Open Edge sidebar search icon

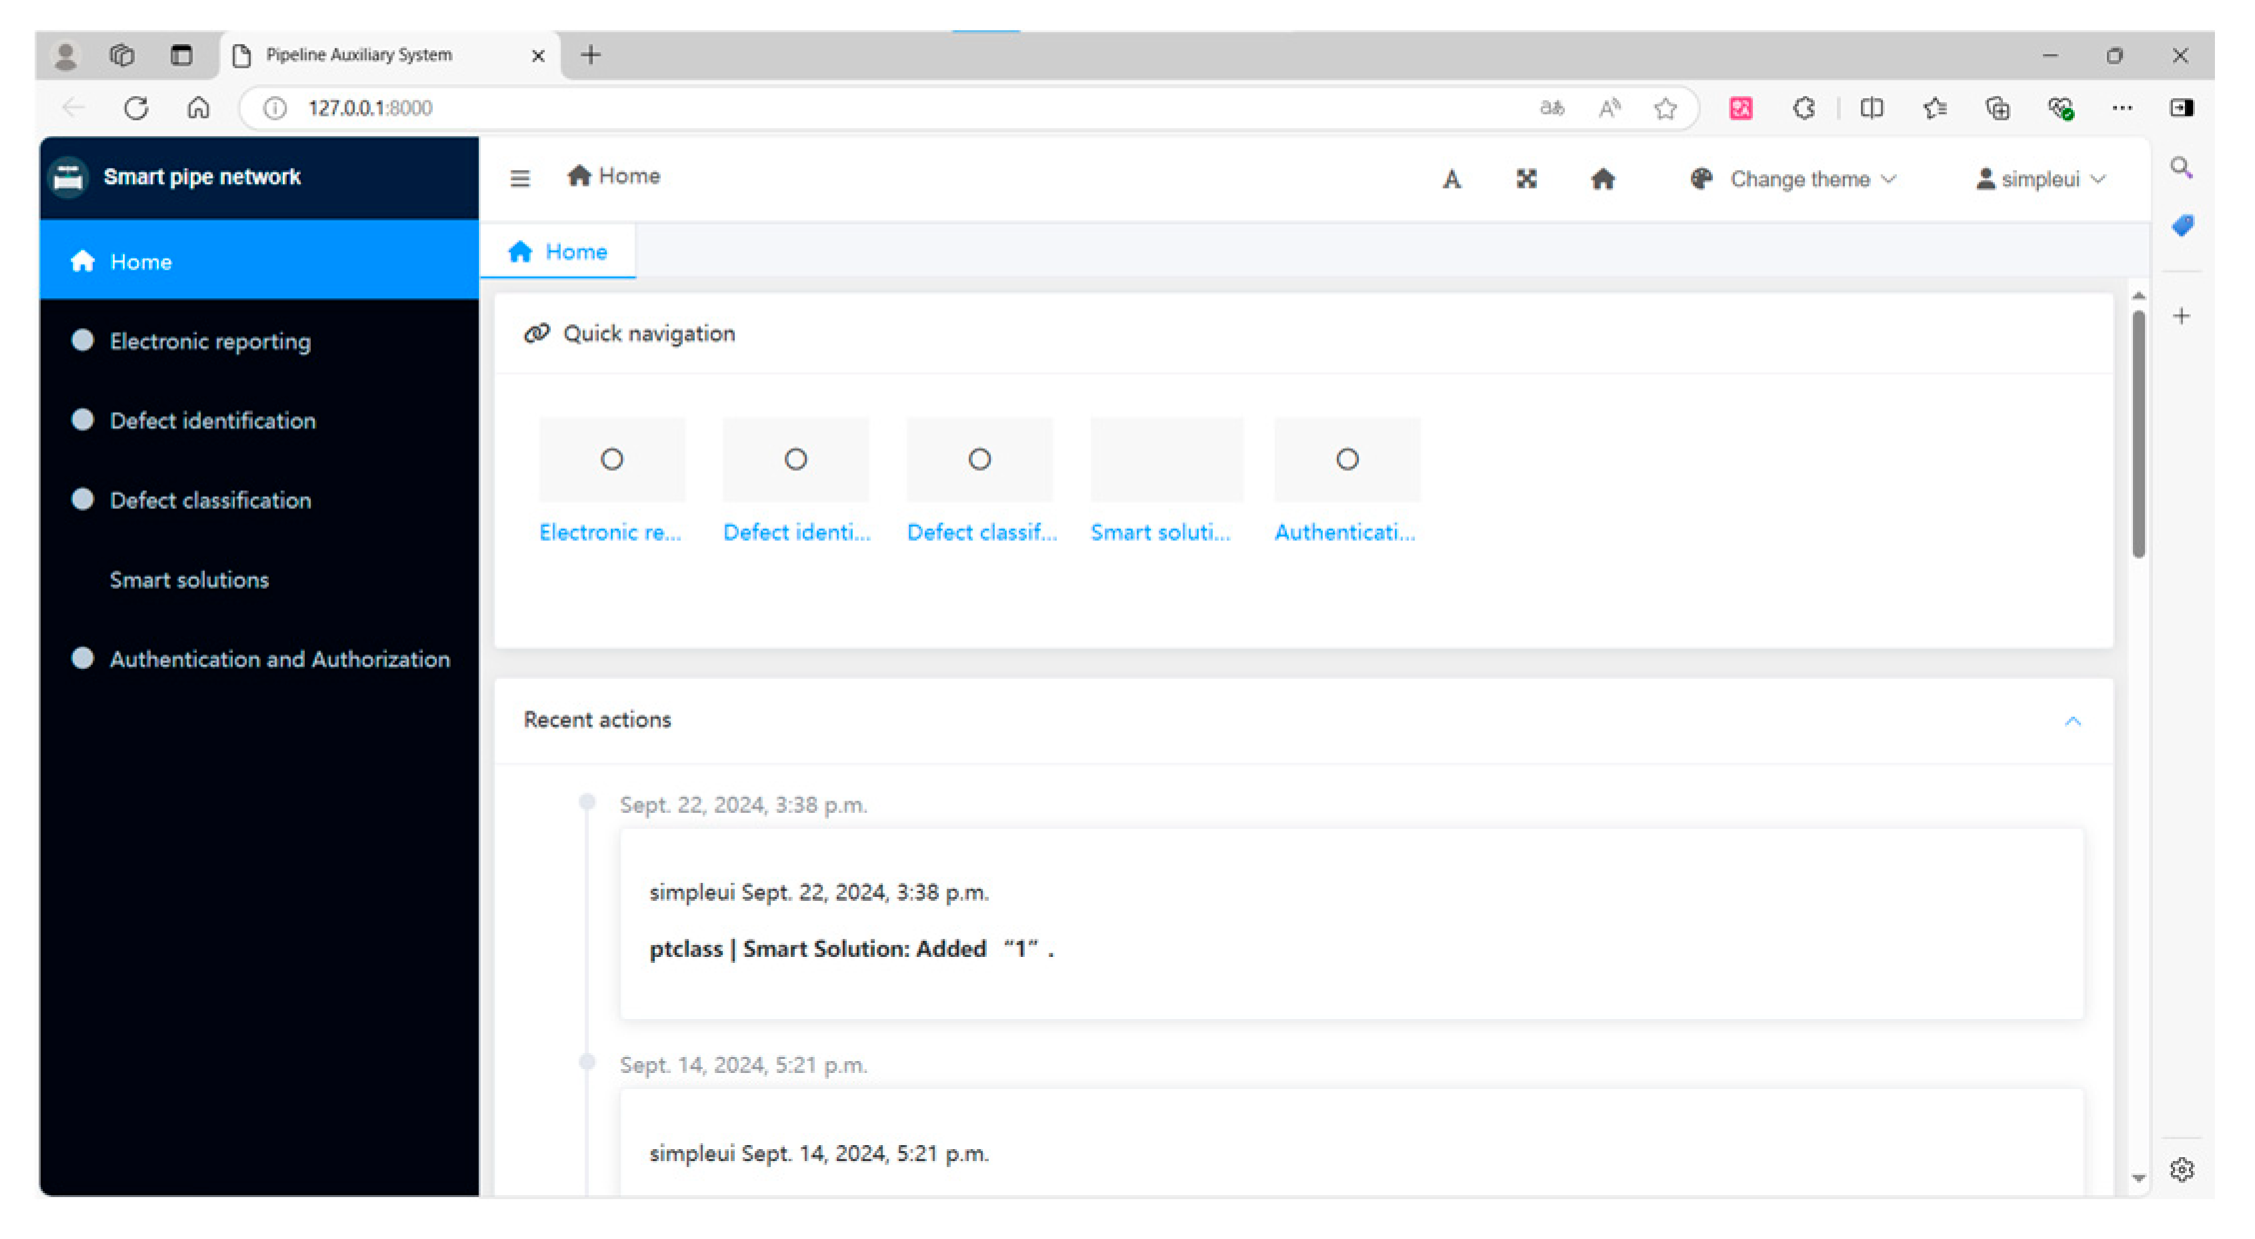[2181, 168]
